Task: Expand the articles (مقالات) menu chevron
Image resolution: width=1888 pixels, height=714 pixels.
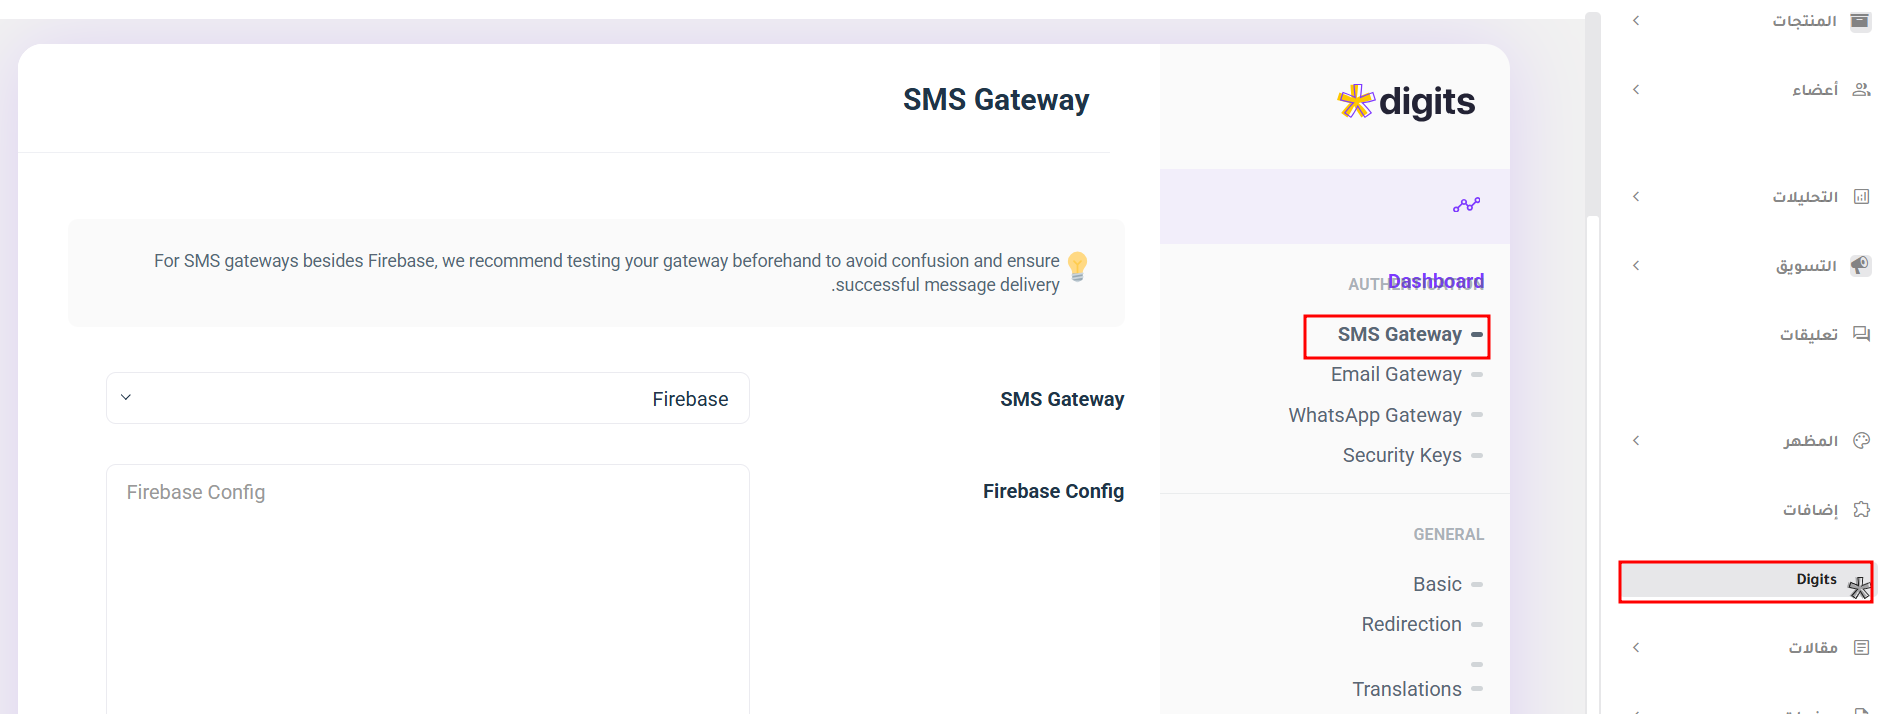Action: pos(1636,648)
